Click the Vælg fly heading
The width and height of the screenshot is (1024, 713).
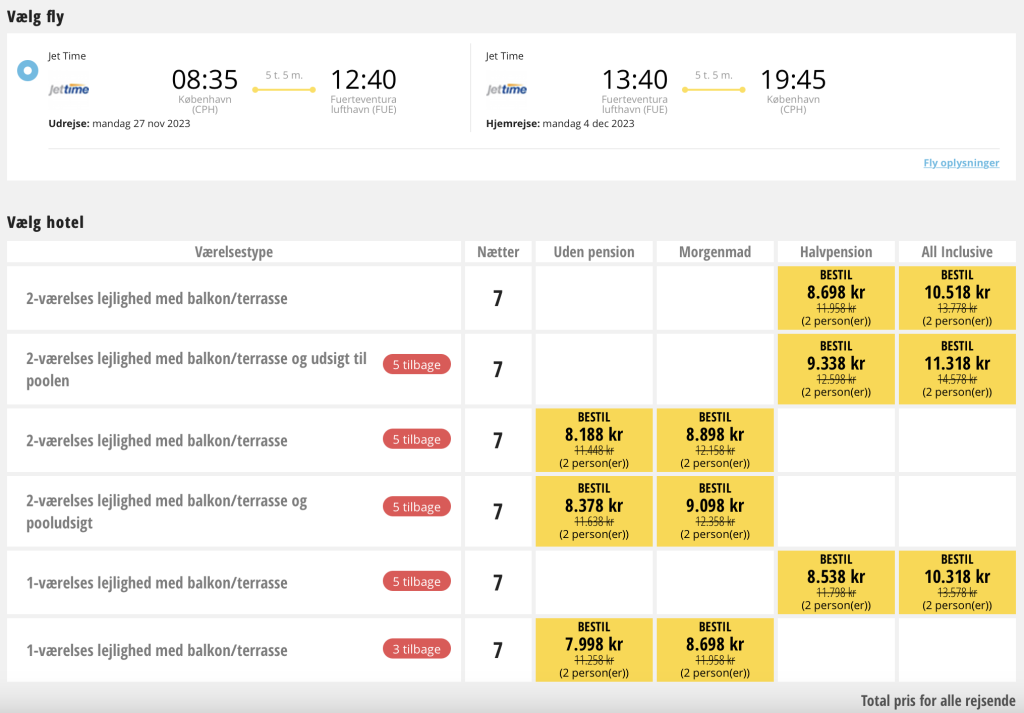(x=36, y=17)
